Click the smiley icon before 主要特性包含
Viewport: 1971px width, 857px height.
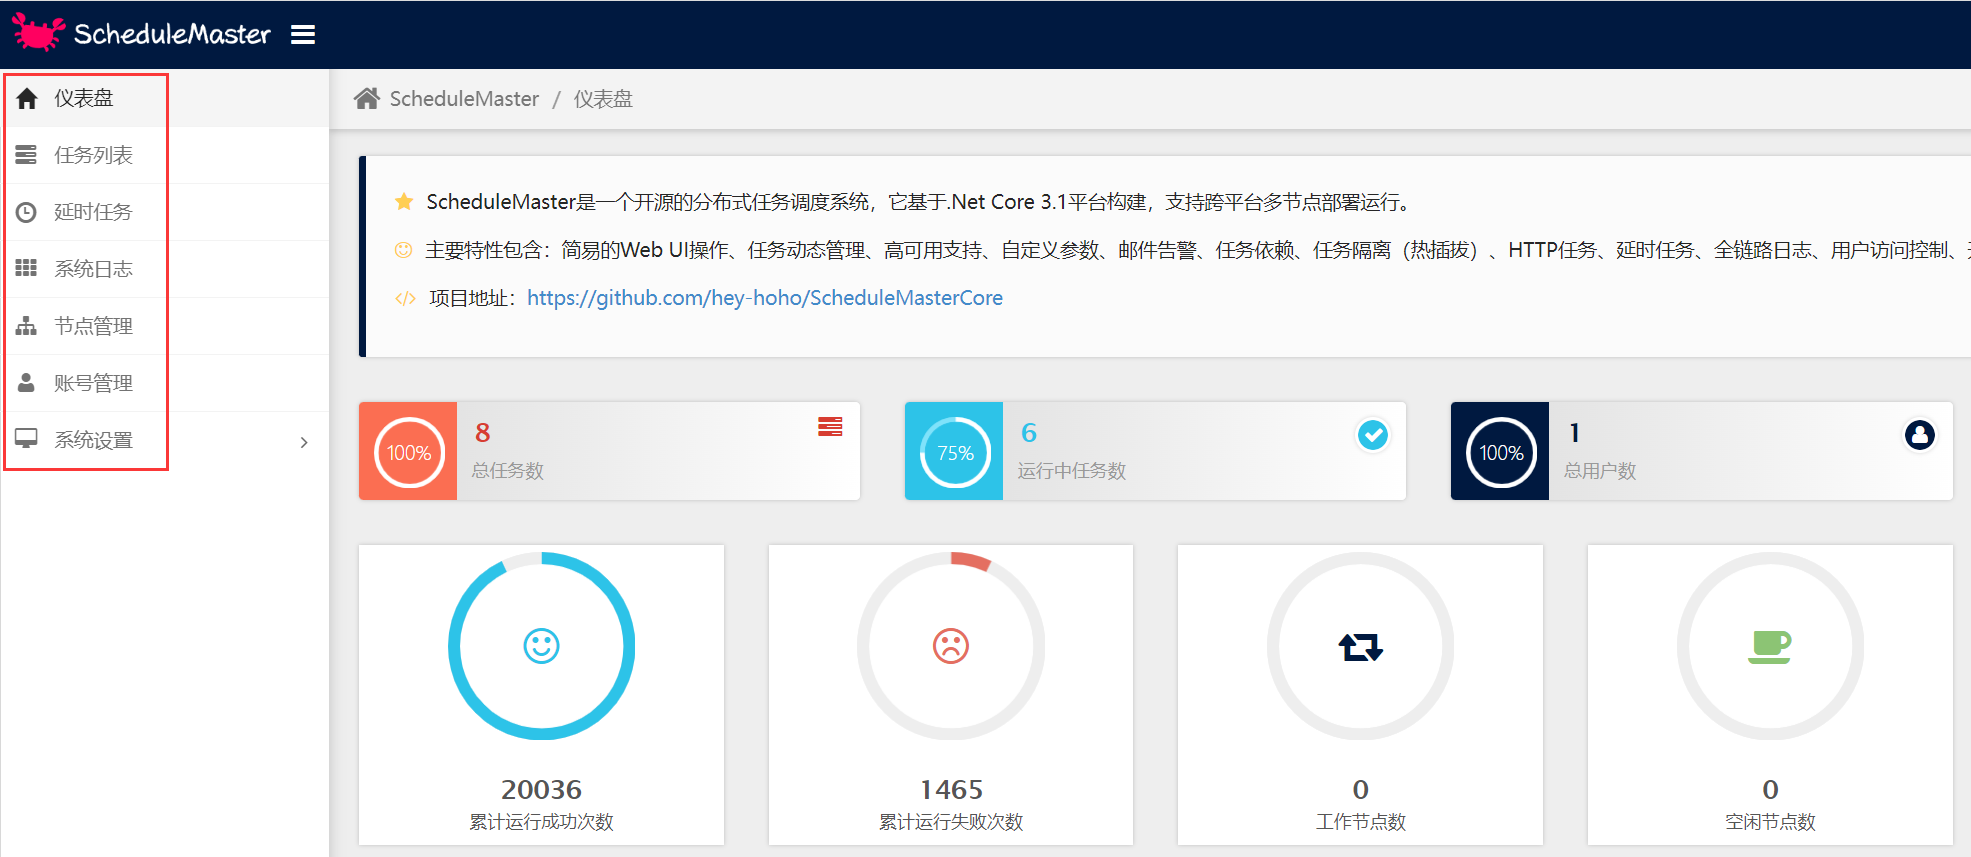[403, 250]
